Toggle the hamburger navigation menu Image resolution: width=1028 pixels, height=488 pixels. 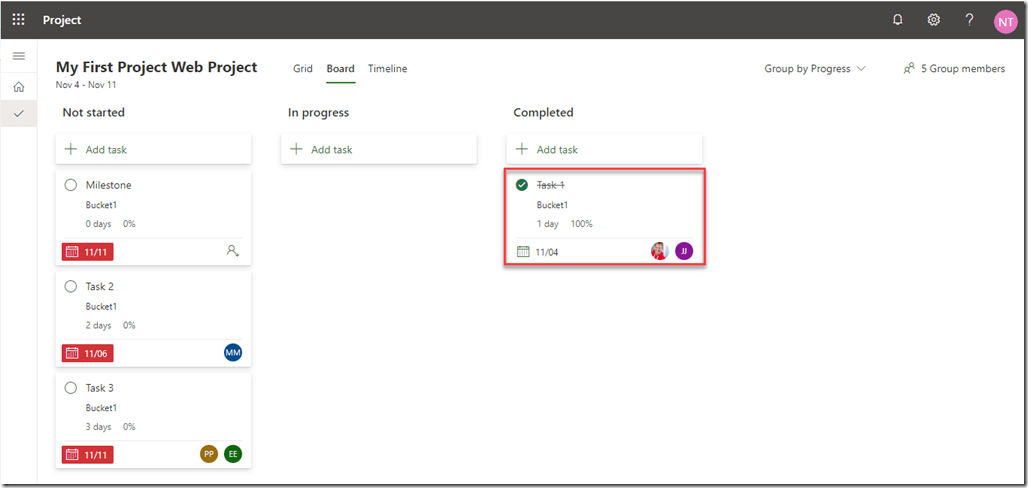tap(18, 56)
